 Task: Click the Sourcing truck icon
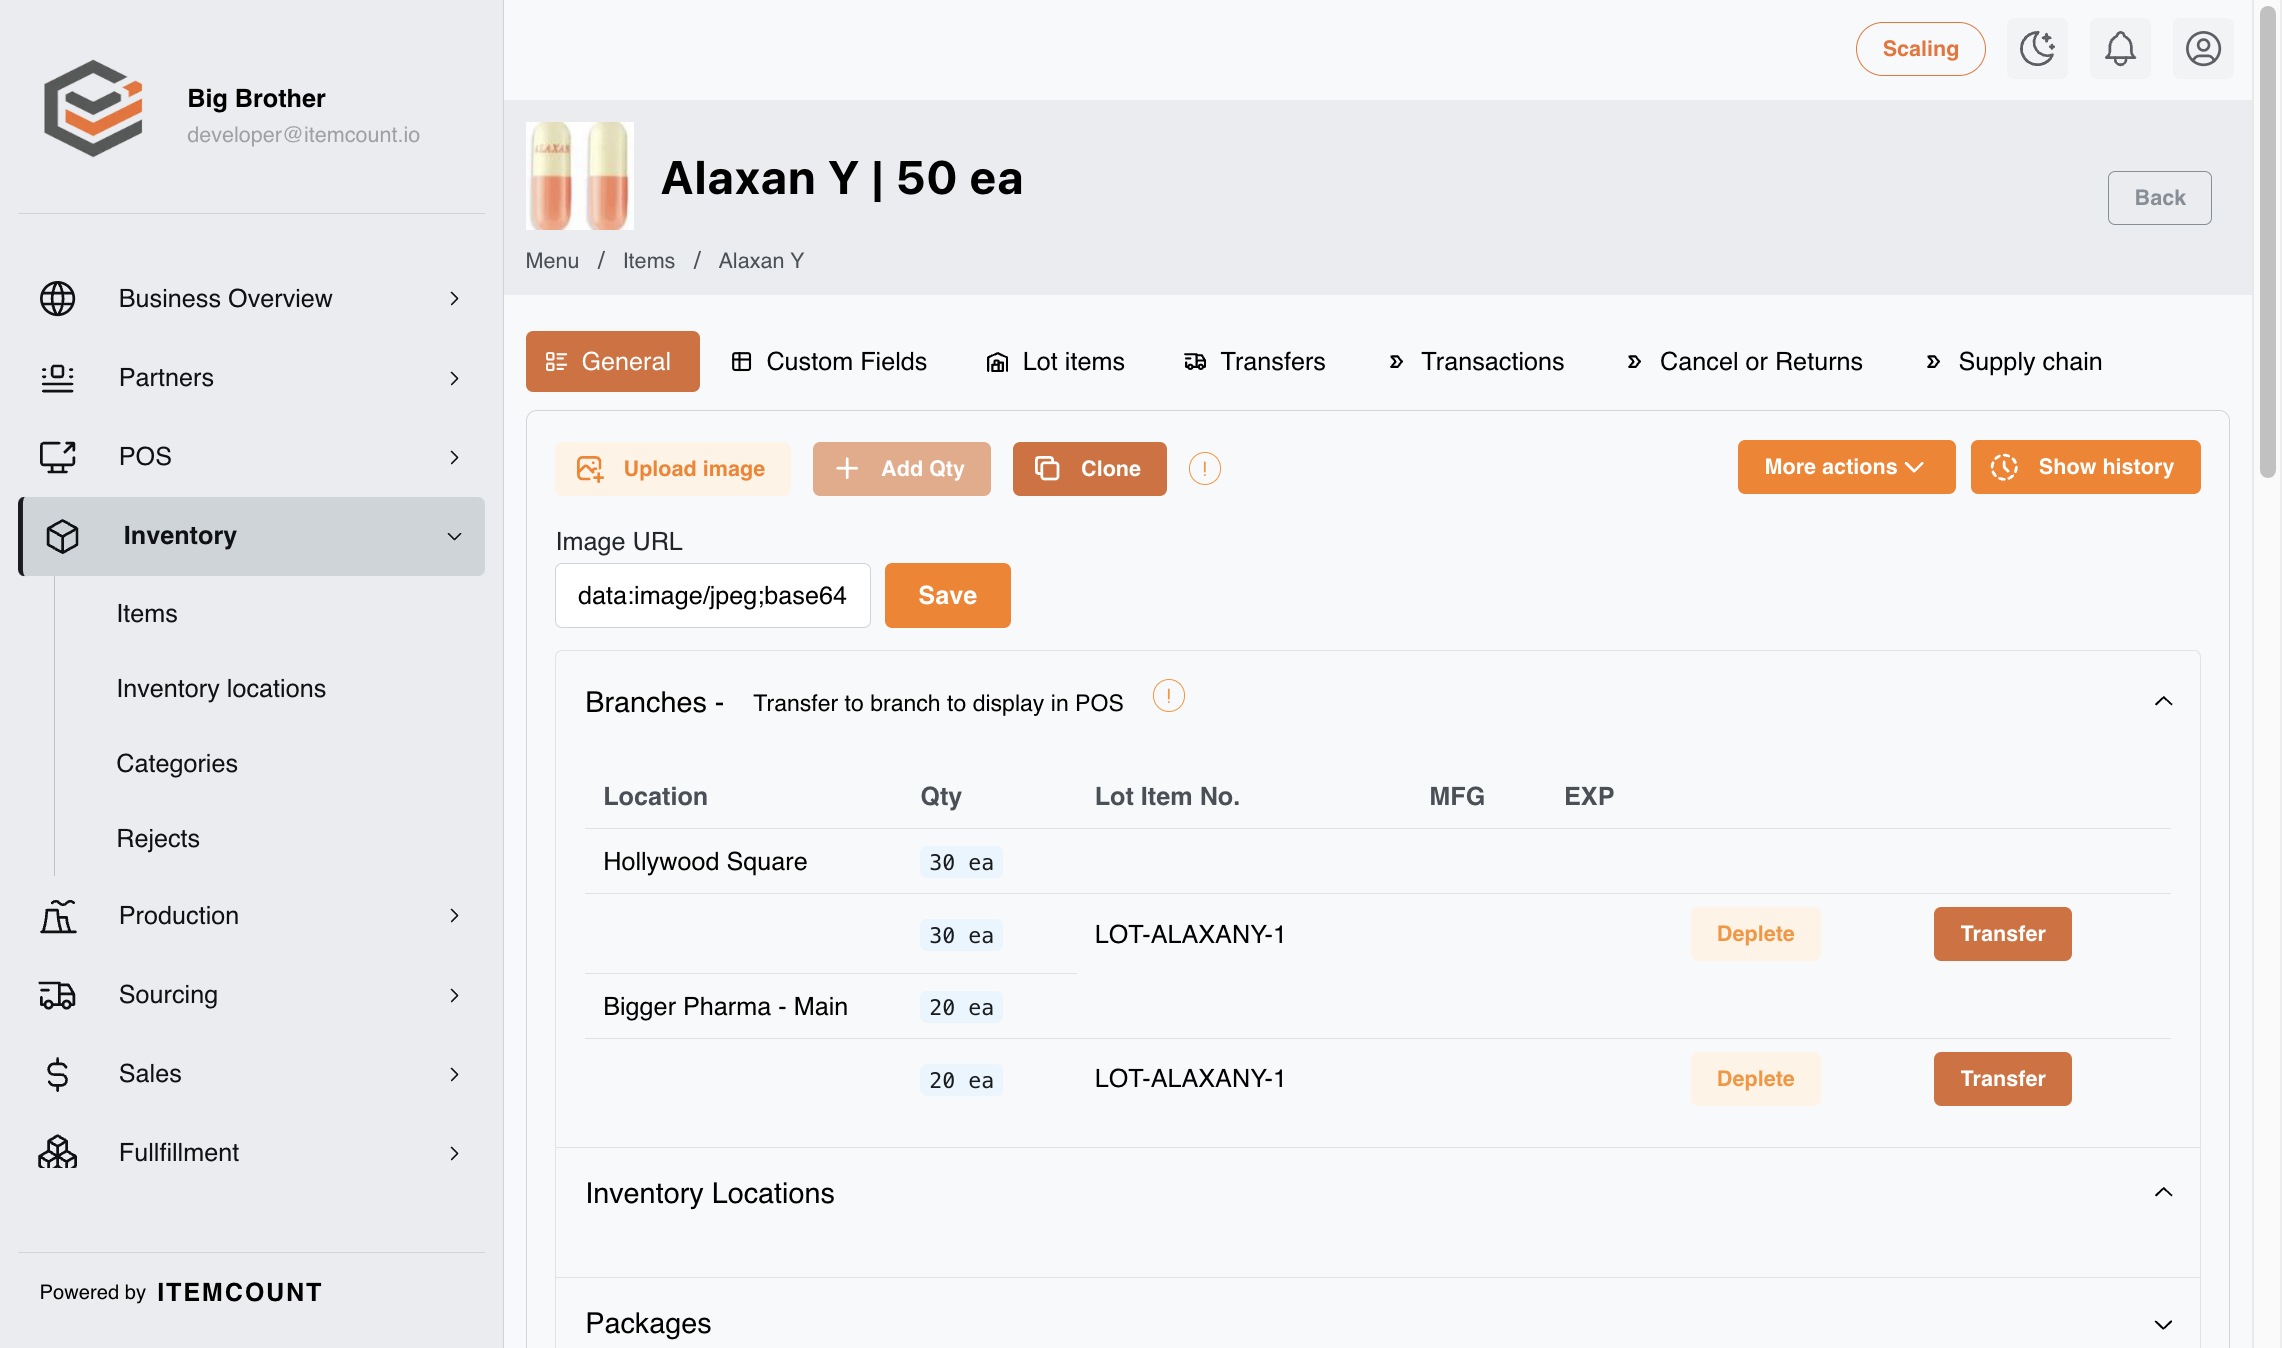coord(57,994)
